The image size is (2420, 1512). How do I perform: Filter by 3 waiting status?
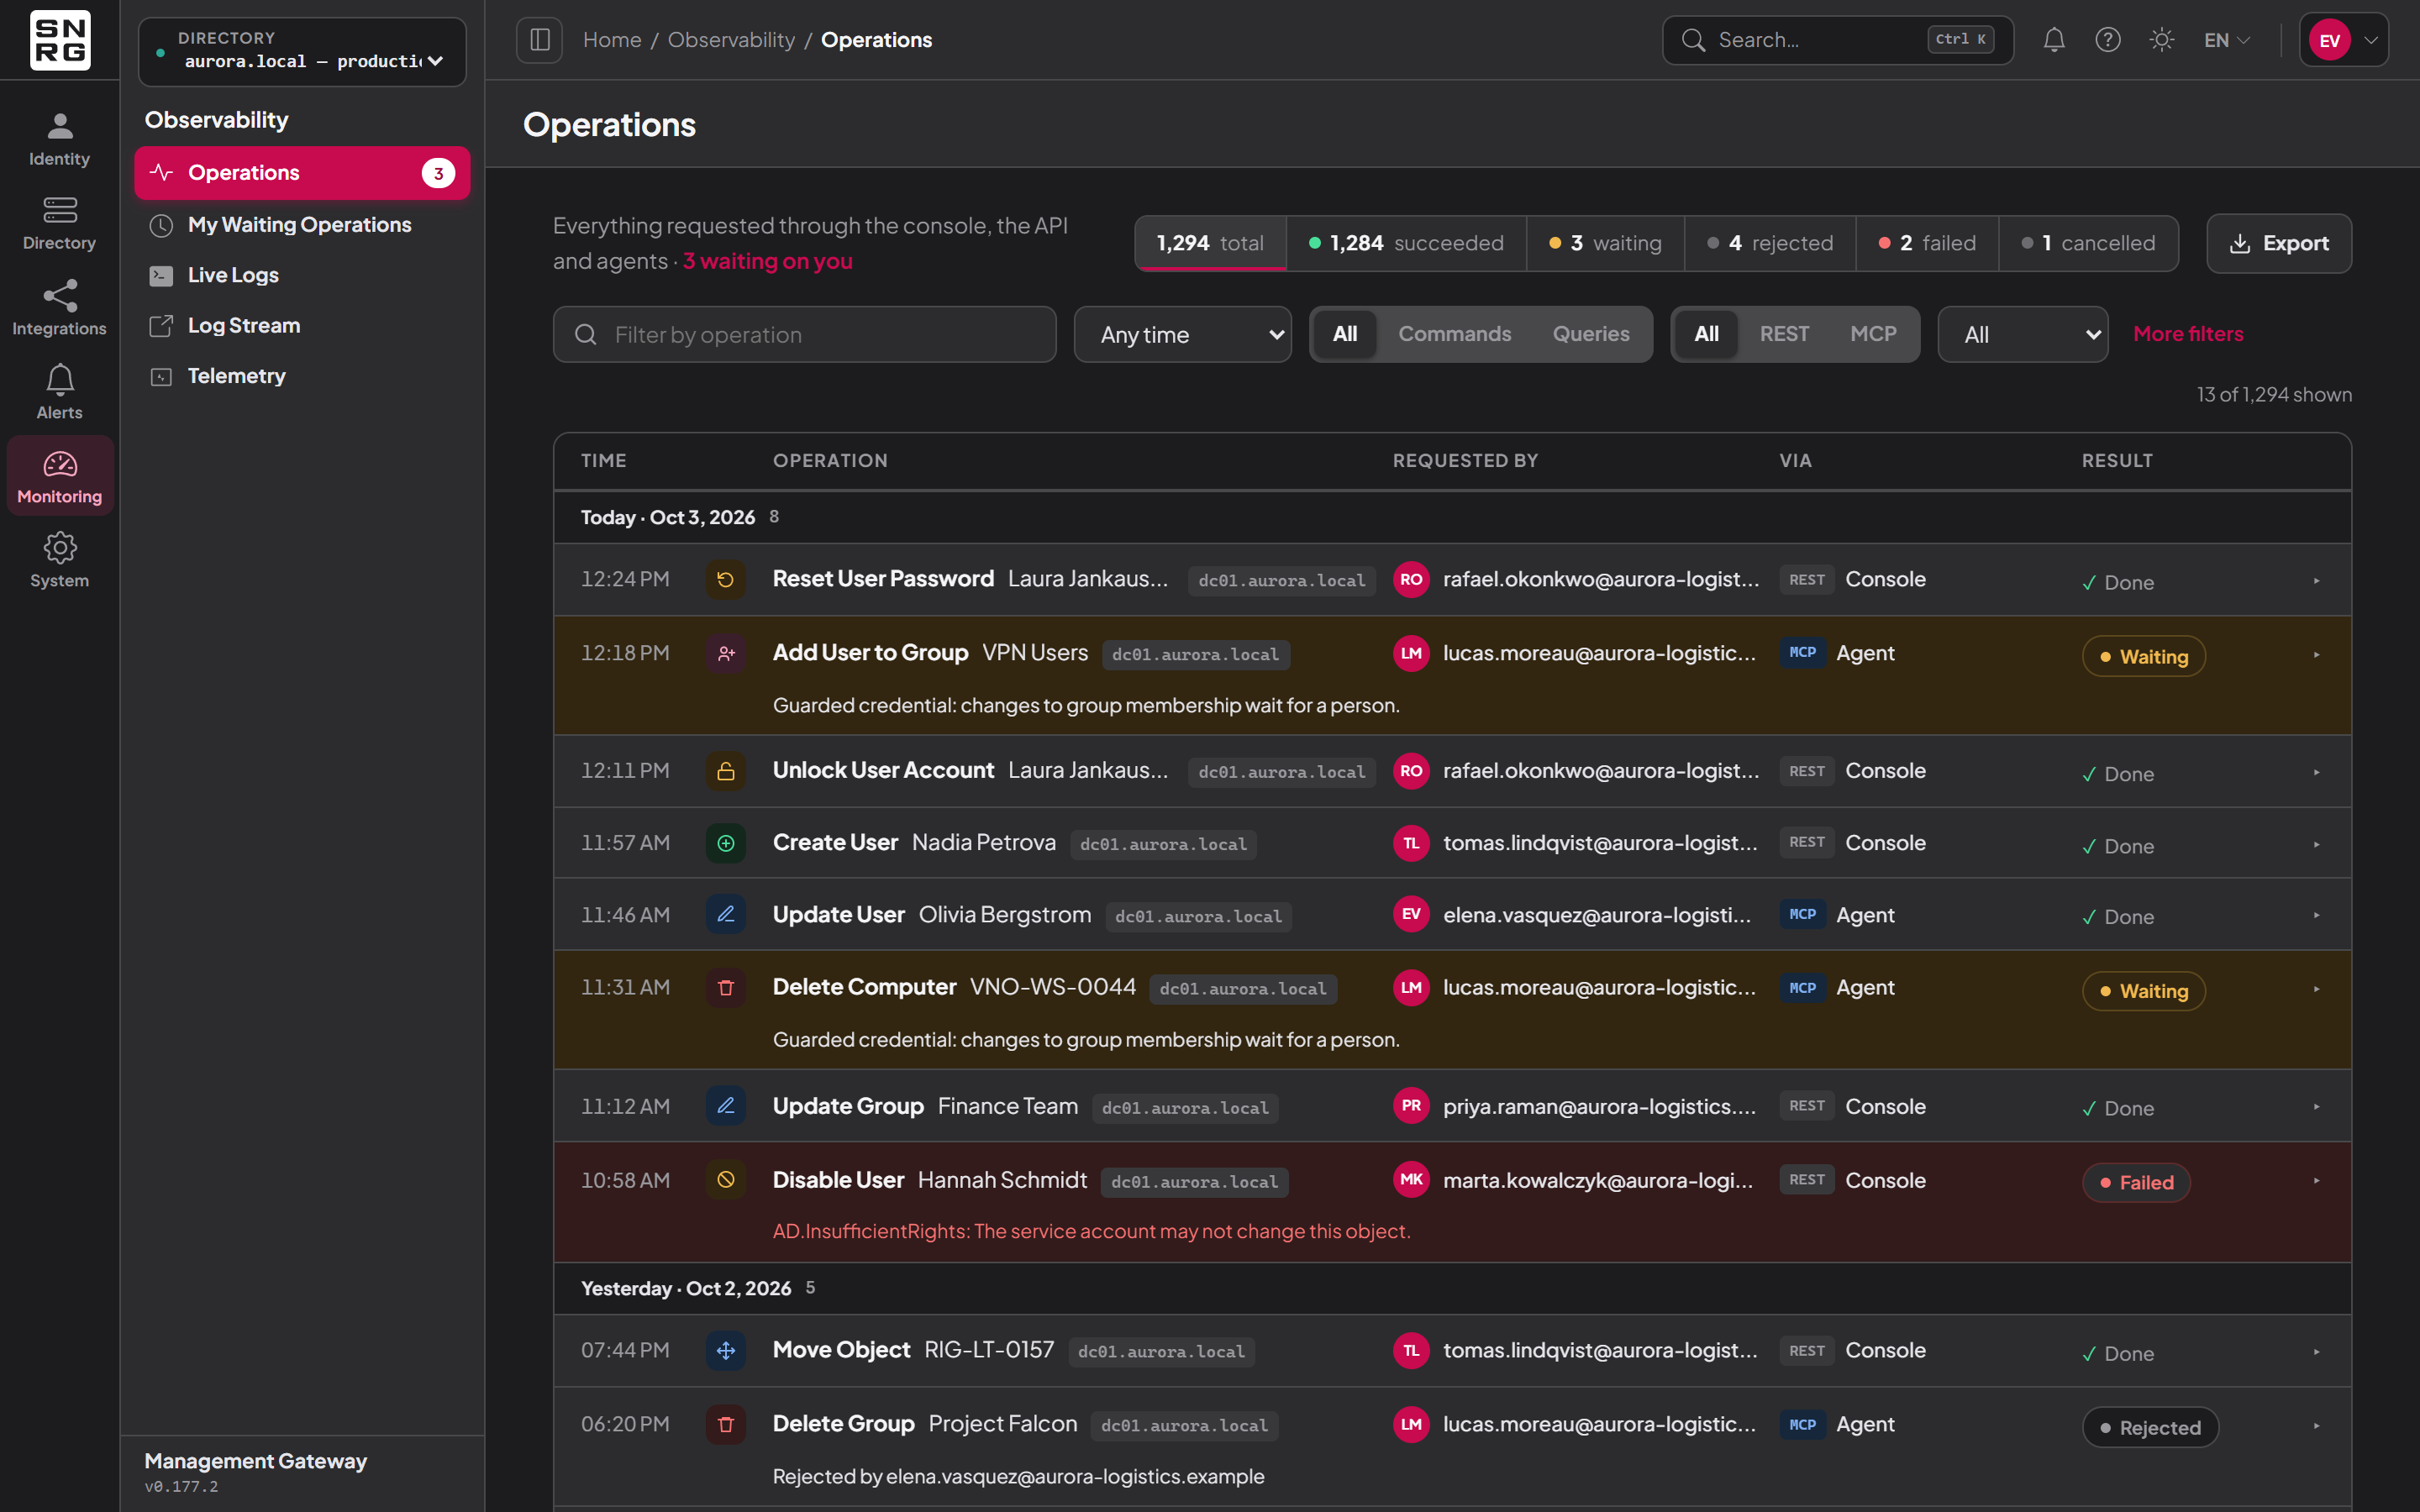click(1605, 243)
